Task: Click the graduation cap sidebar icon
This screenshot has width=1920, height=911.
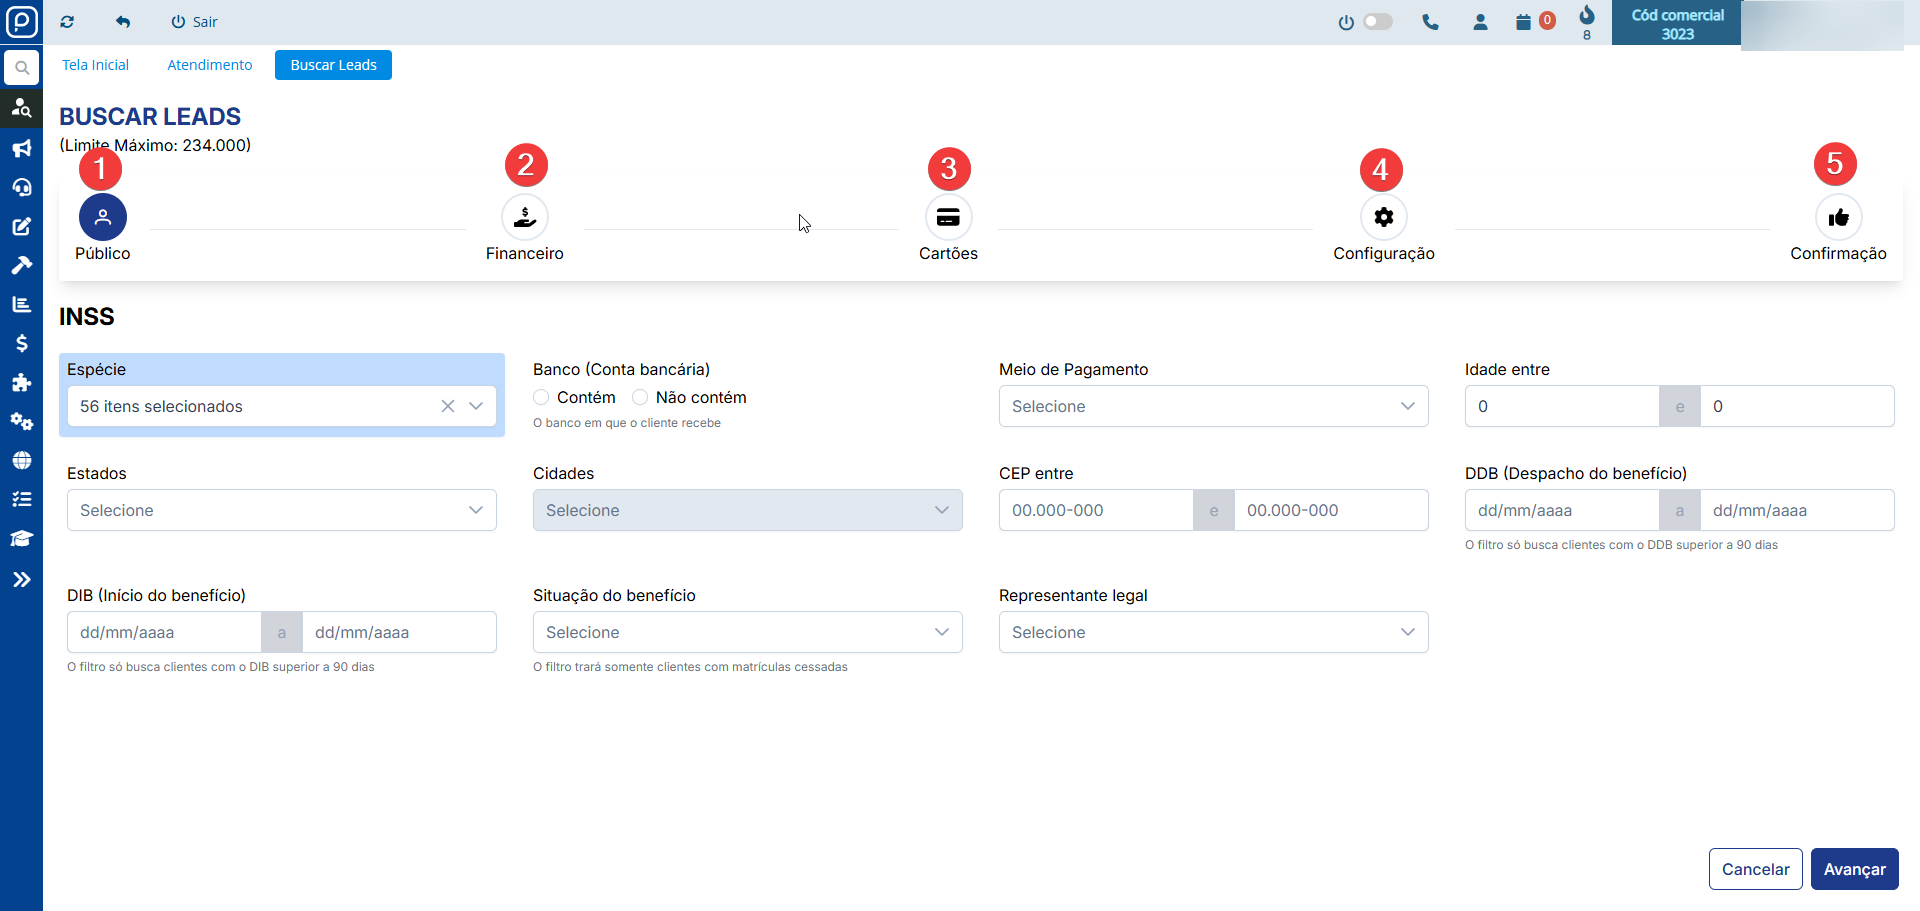Action: coord(21,539)
